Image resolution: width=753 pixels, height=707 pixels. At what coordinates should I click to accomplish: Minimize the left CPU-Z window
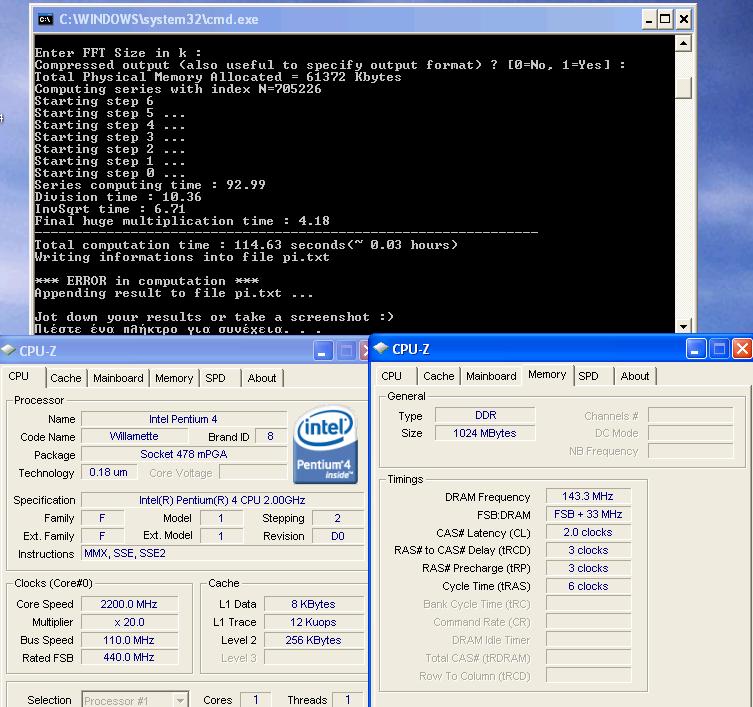(x=322, y=351)
